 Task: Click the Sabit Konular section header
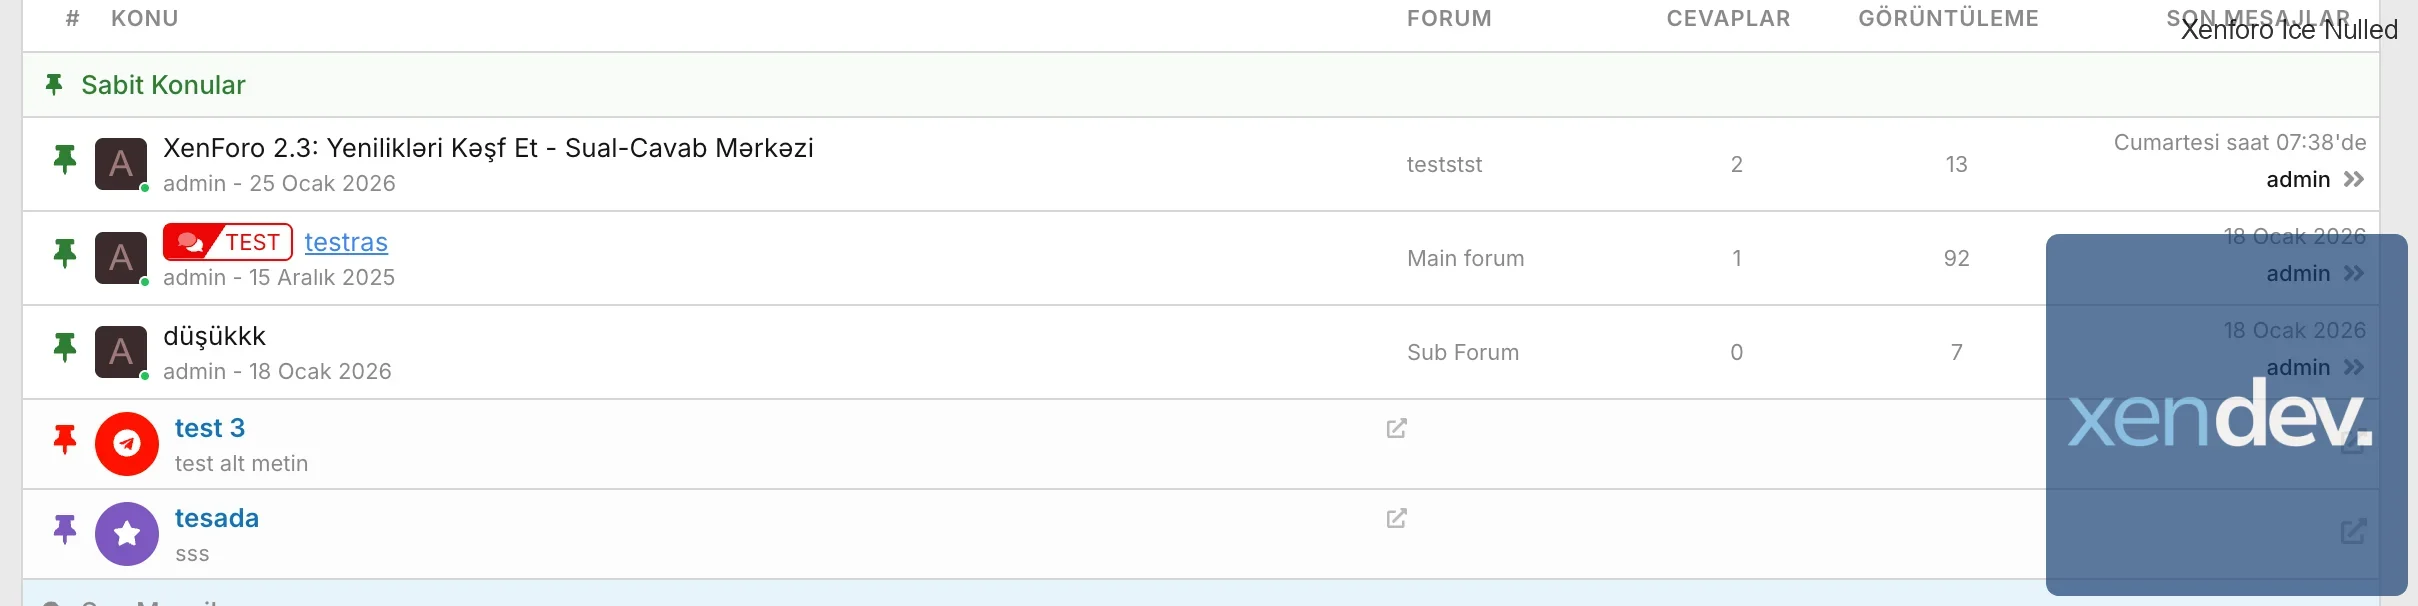[163, 85]
